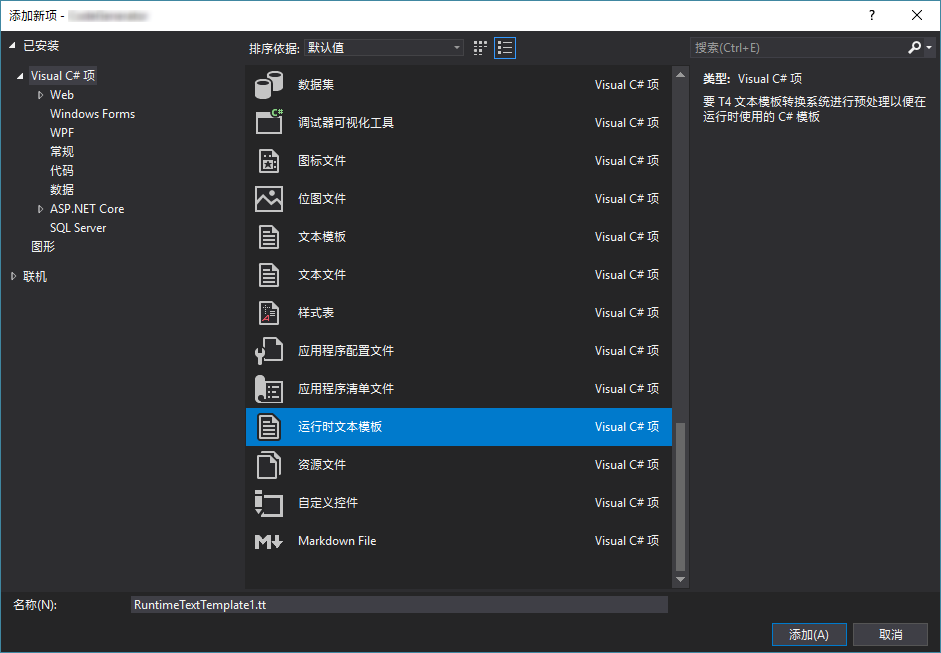Expand the ASP.NET Core node

pyautogui.click(x=41, y=209)
